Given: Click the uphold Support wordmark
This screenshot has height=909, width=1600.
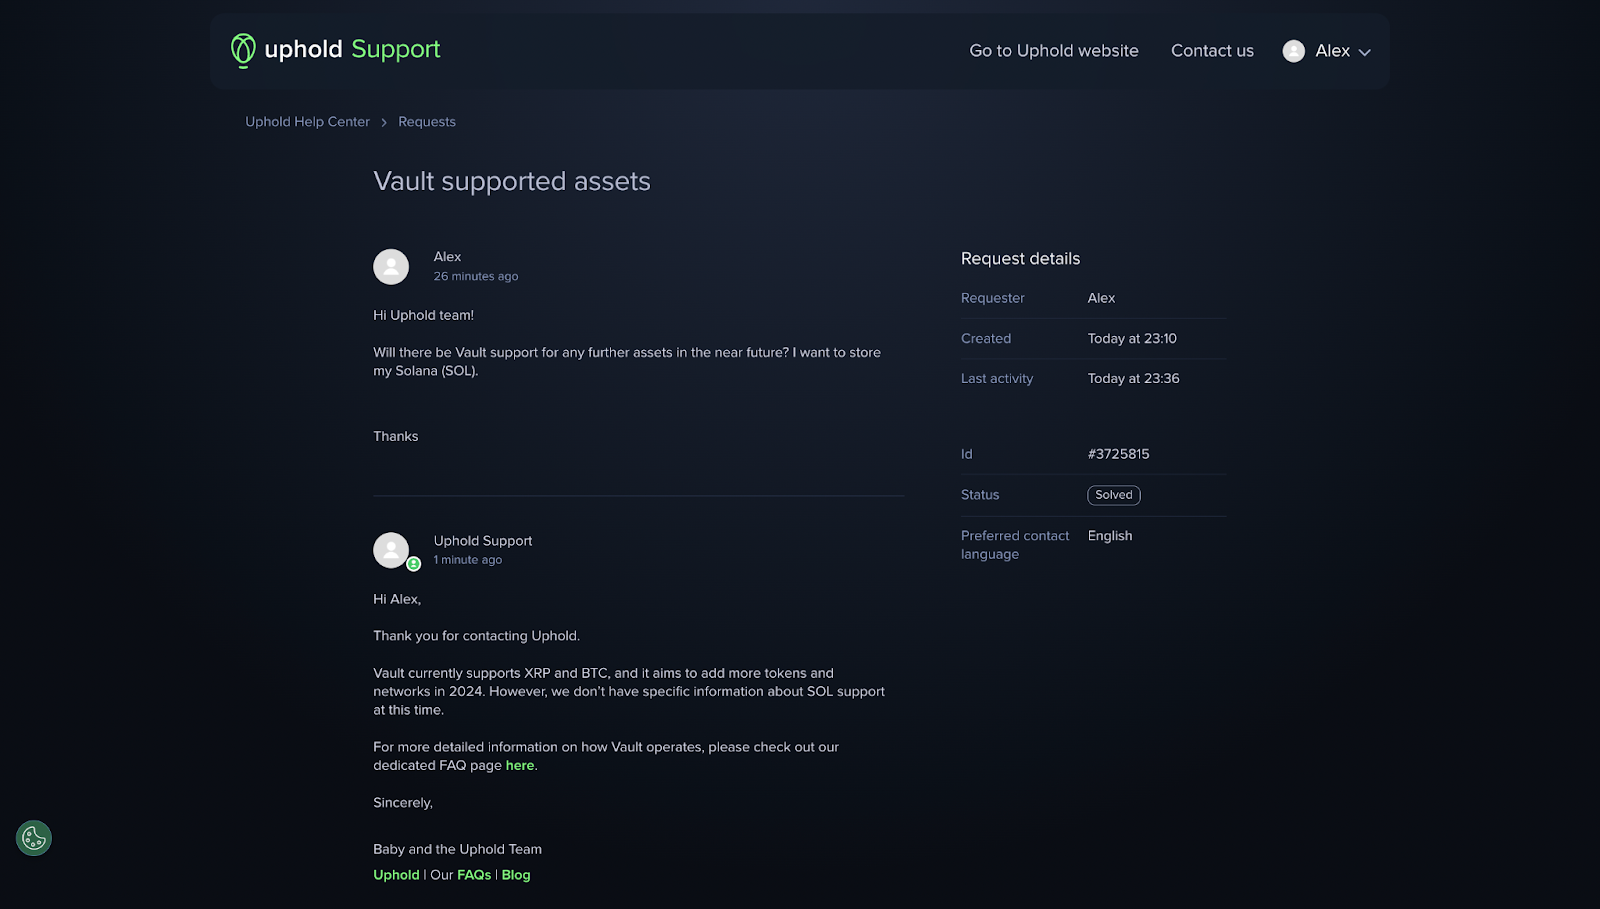Looking at the screenshot, I should point(352,49).
